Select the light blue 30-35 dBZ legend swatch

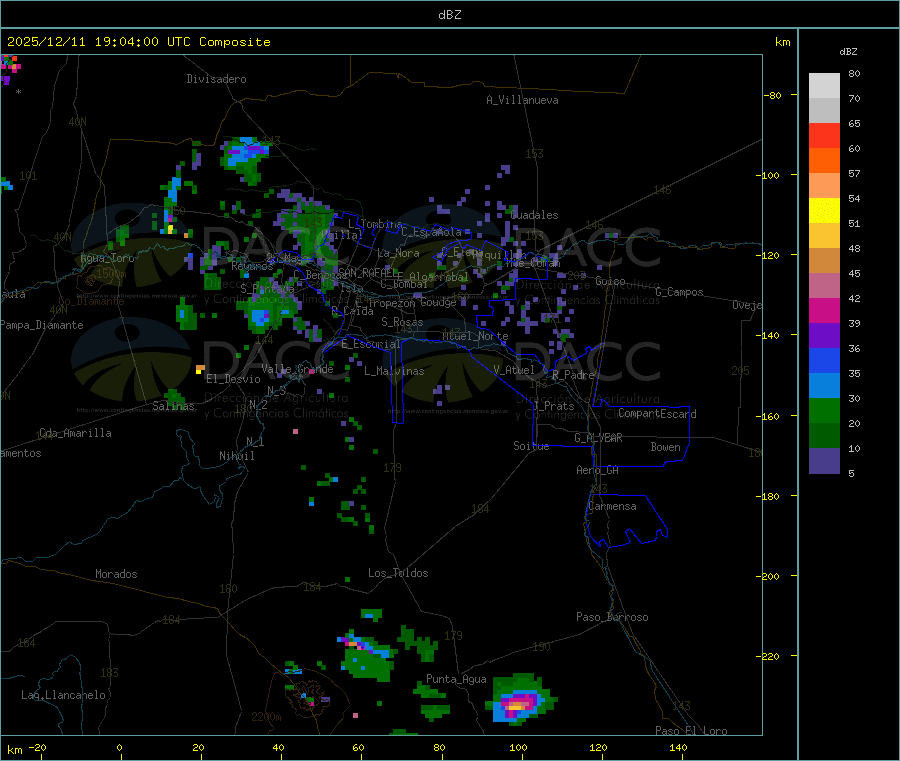click(824, 385)
